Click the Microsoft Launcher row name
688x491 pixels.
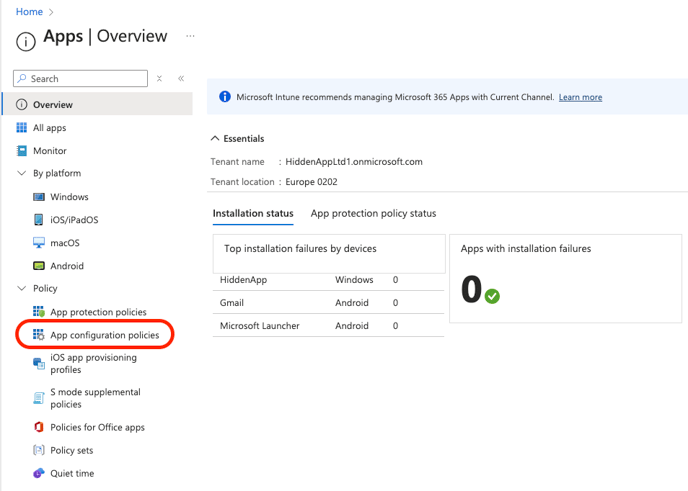coord(260,326)
